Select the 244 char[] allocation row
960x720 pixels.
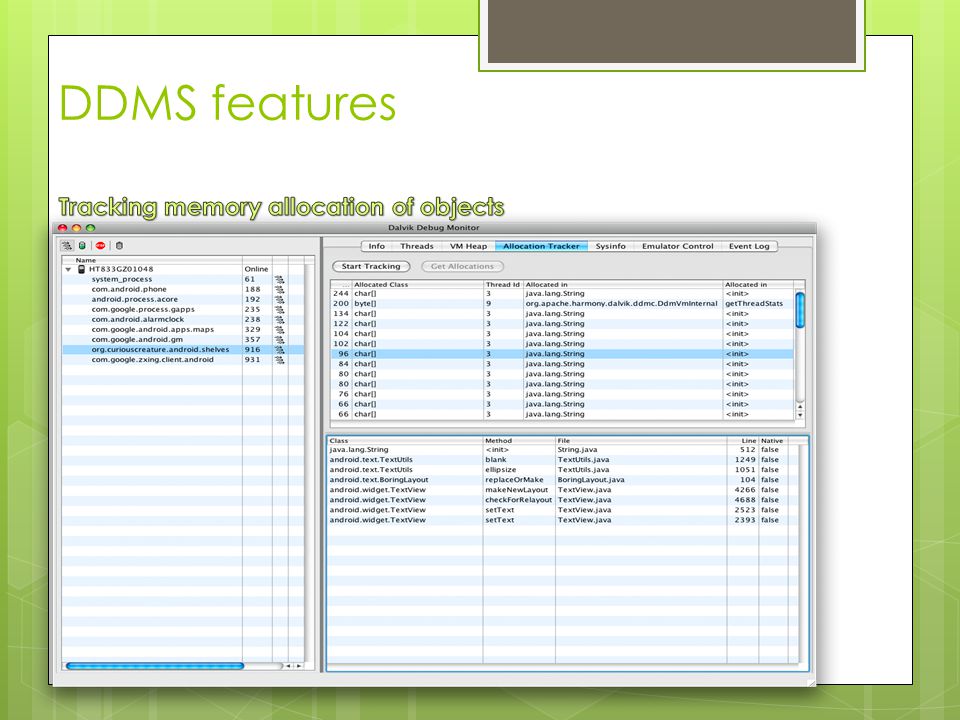(562, 294)
